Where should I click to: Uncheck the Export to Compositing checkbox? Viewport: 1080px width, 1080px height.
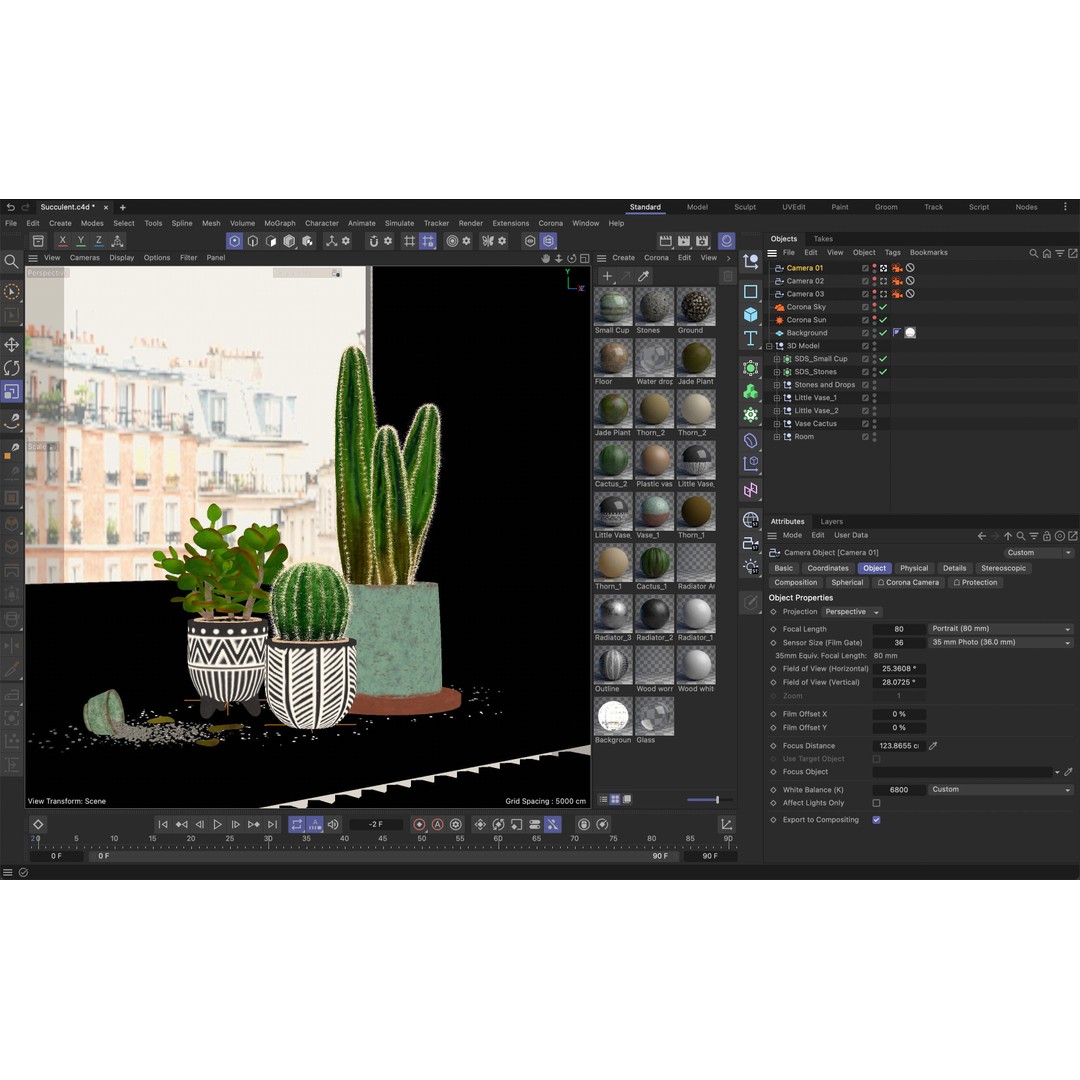[x=877, y=820]
